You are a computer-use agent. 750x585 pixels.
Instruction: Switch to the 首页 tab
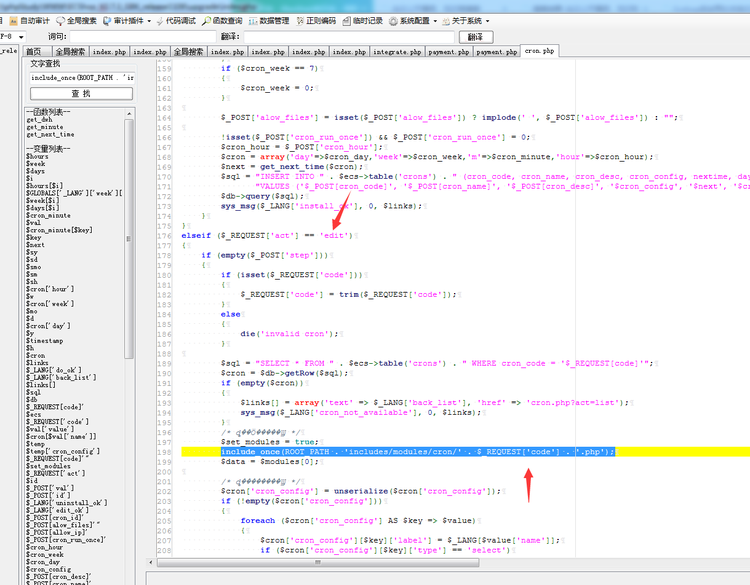click(33, 51)
